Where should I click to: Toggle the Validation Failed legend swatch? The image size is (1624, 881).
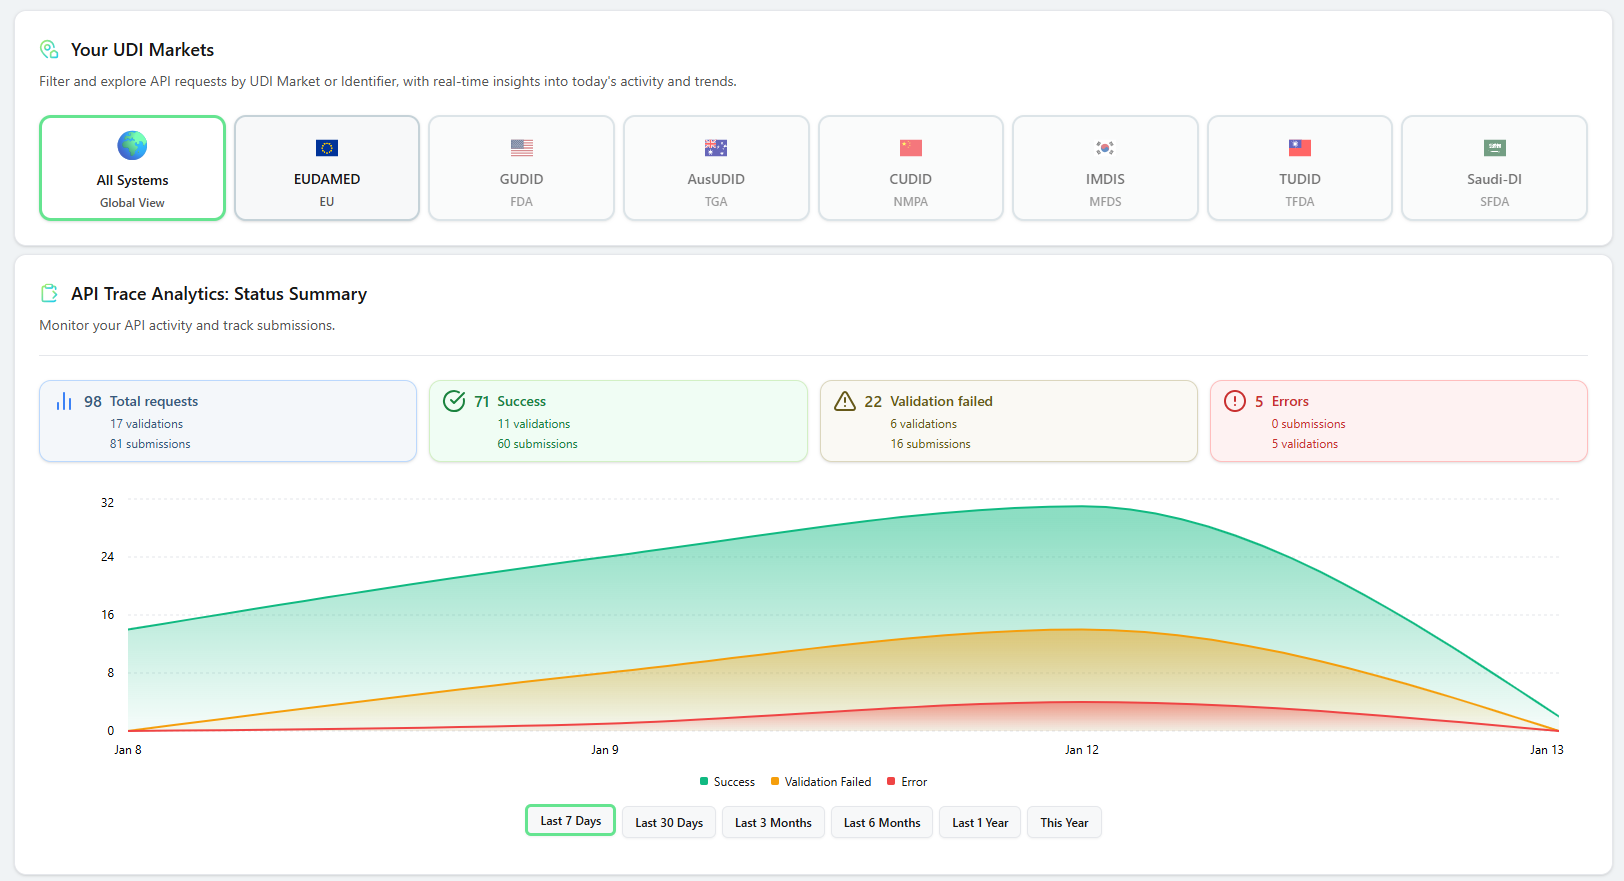tap(775, 781)
